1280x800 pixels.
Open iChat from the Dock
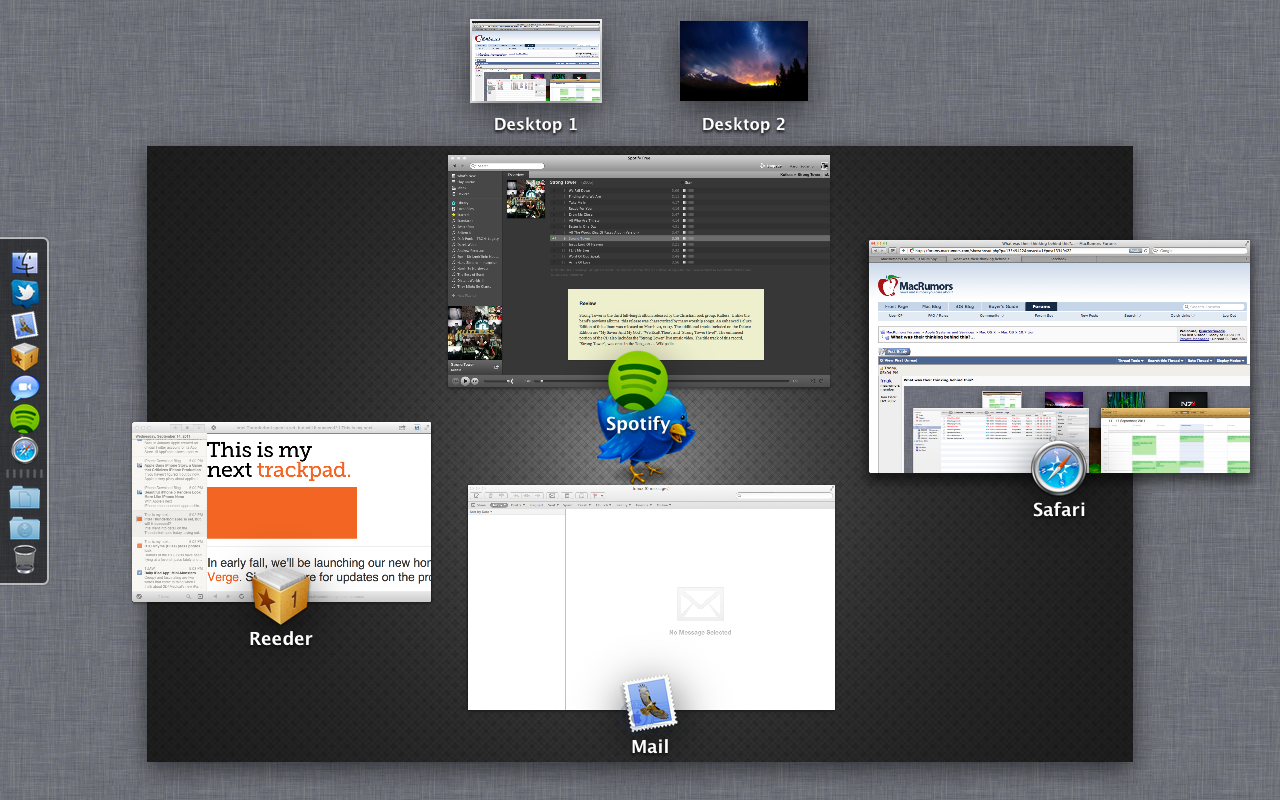point(25,387)
